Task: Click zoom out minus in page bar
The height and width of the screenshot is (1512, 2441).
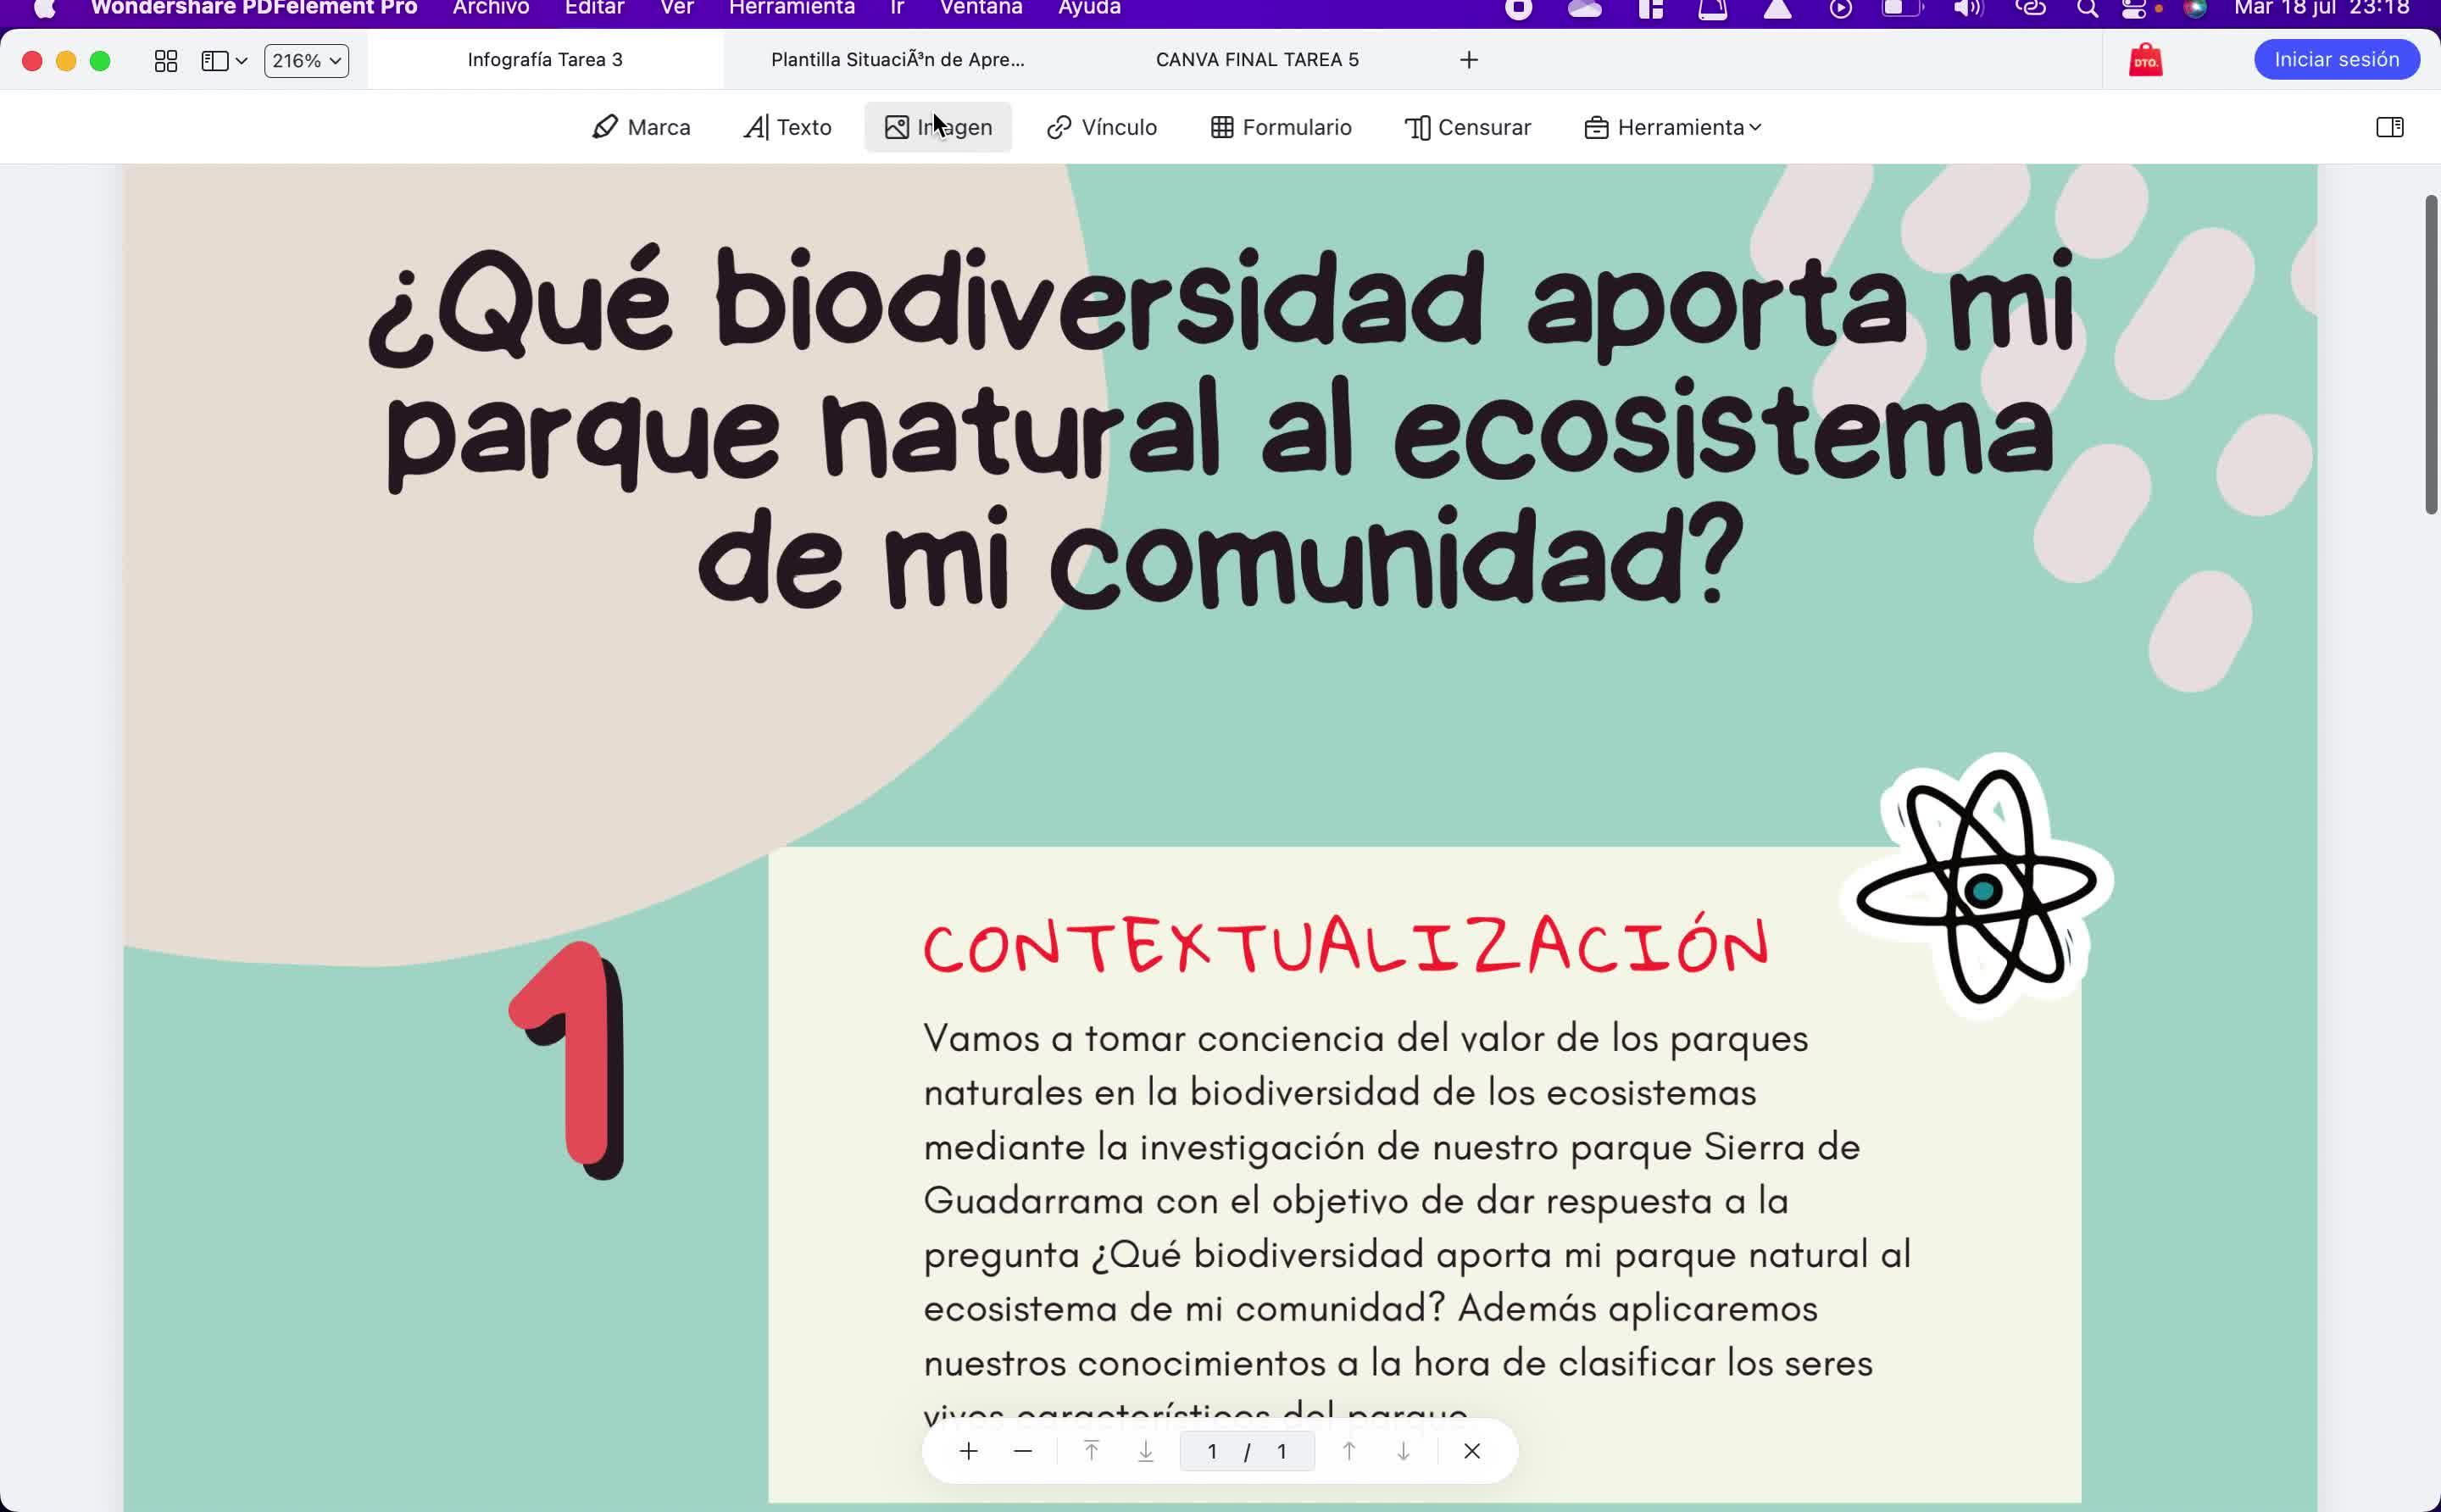Action: [1022, 1451]
